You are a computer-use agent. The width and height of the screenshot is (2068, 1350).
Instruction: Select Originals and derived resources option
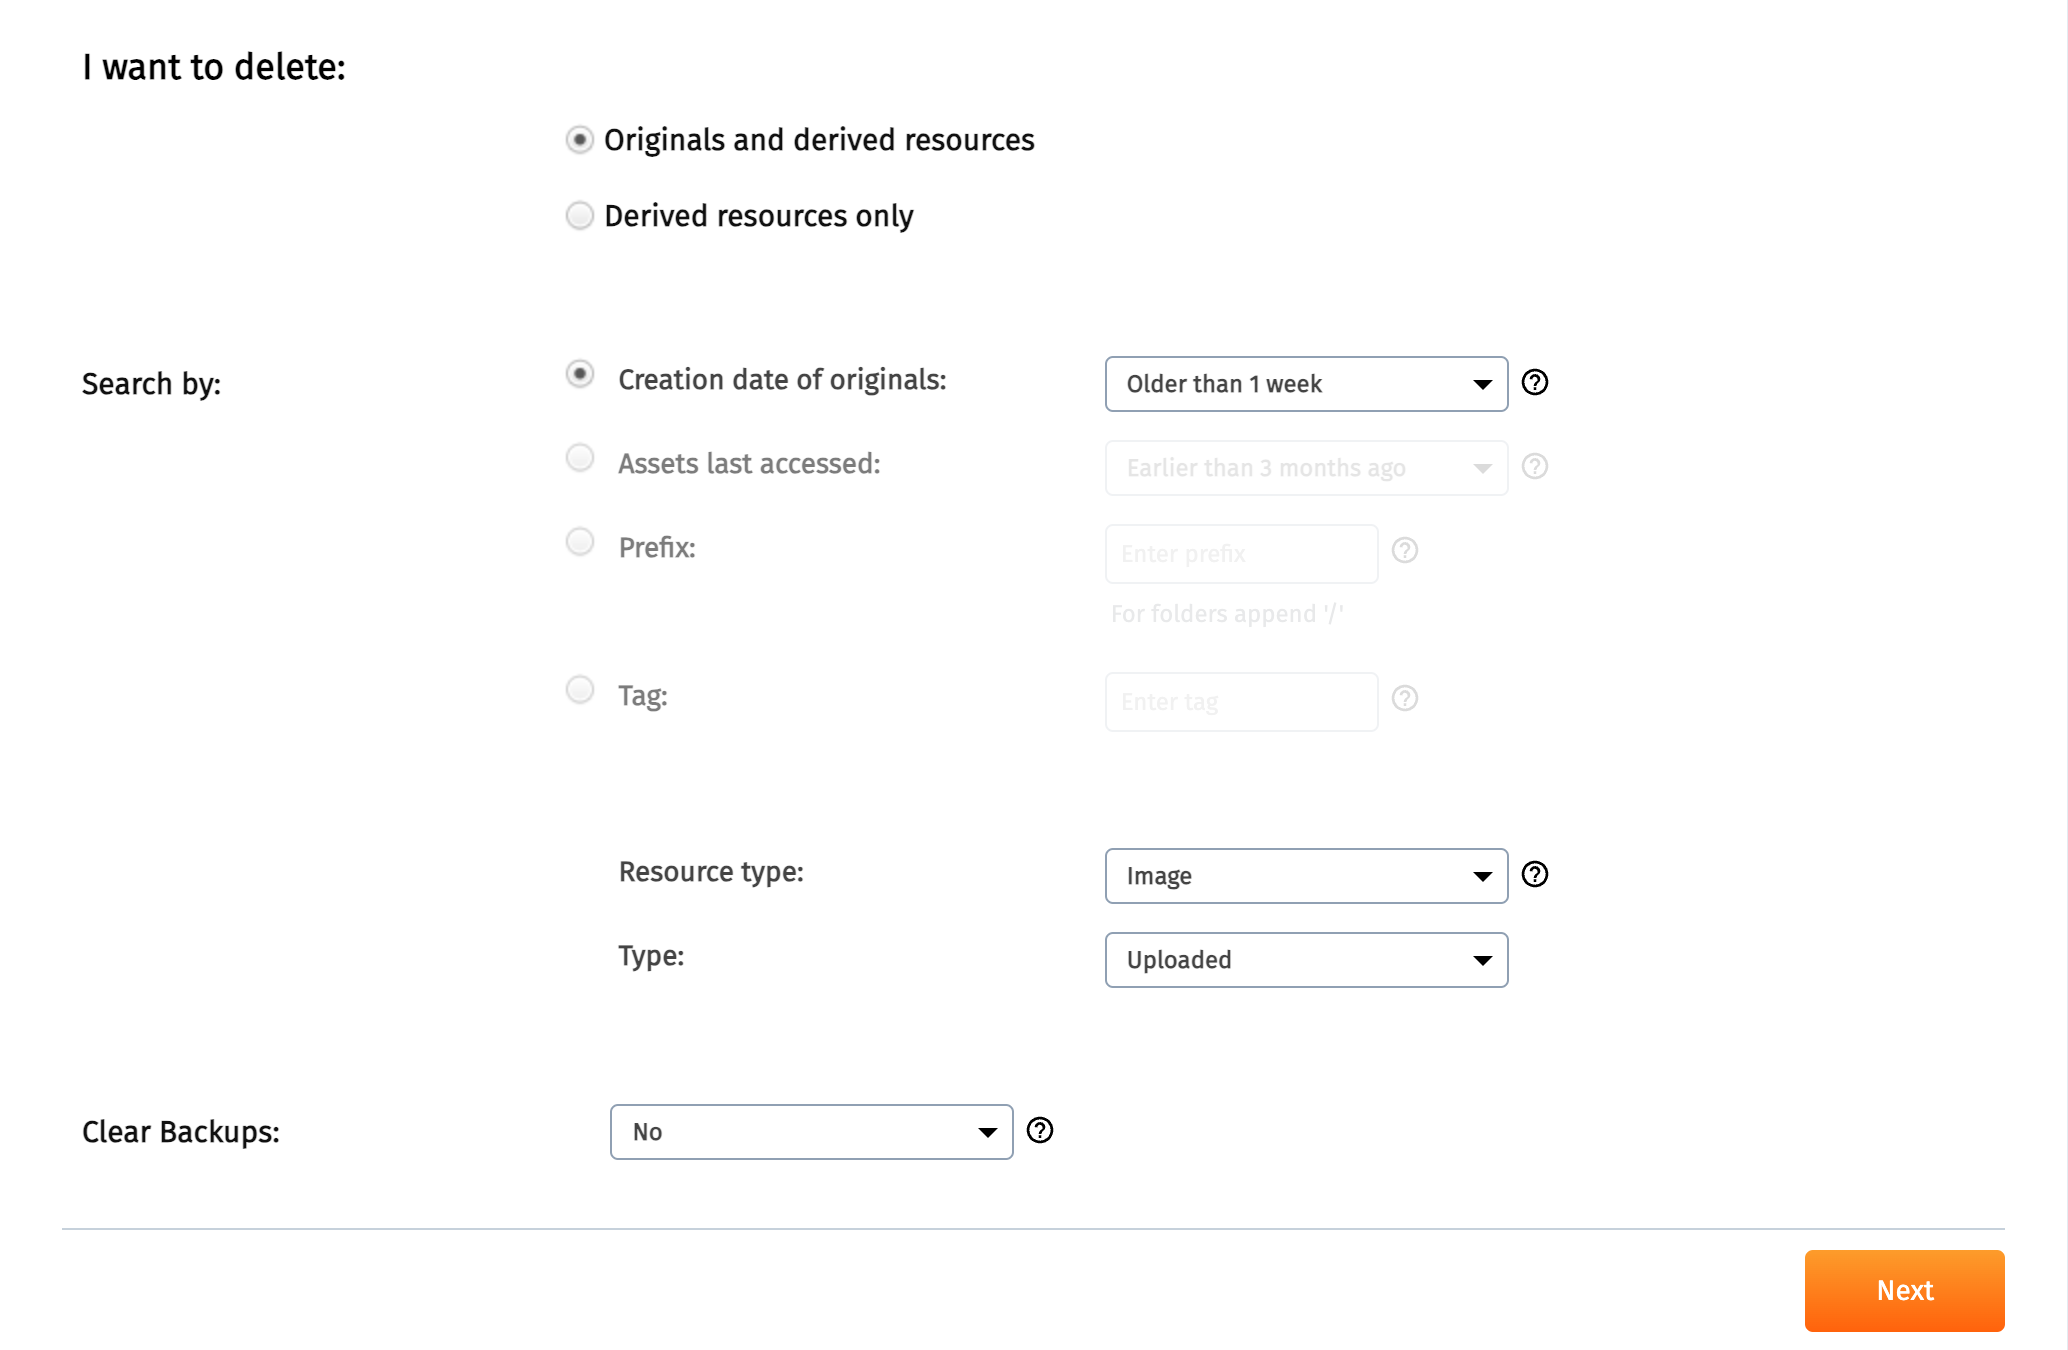tap(580, 139)
